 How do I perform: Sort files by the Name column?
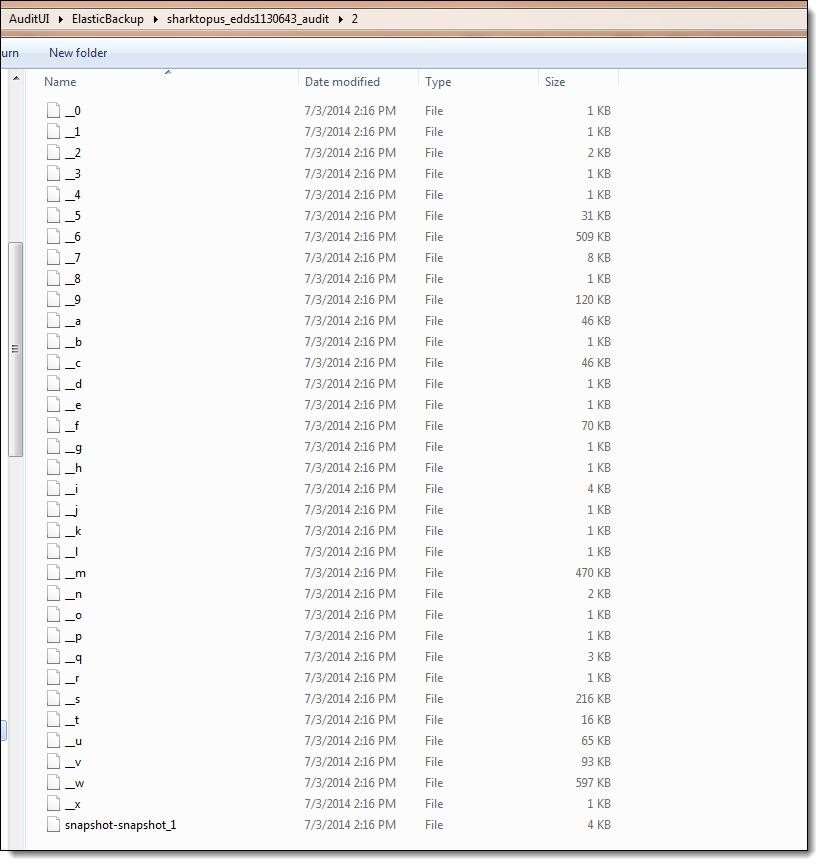point(60,82)
